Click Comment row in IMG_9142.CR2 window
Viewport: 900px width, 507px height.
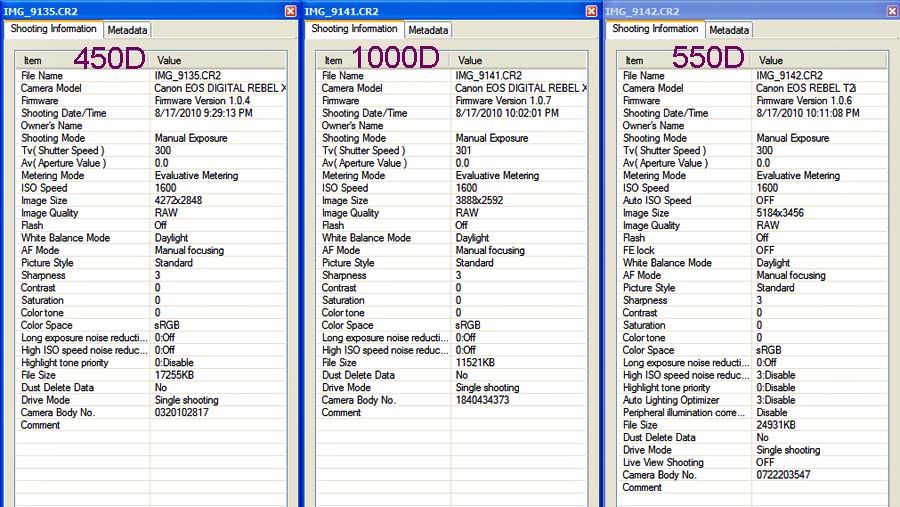(752, 487)
